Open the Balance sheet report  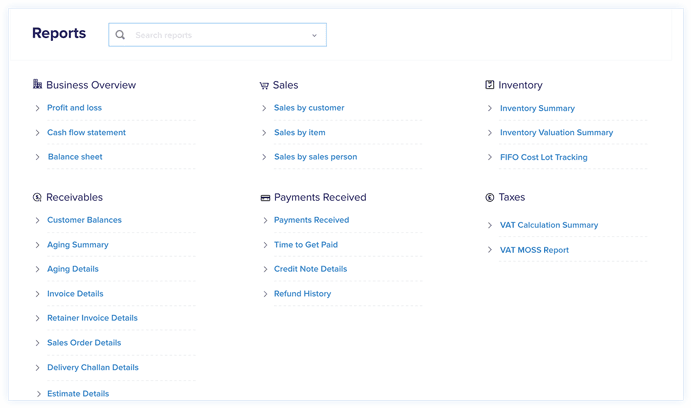(75, 157)
